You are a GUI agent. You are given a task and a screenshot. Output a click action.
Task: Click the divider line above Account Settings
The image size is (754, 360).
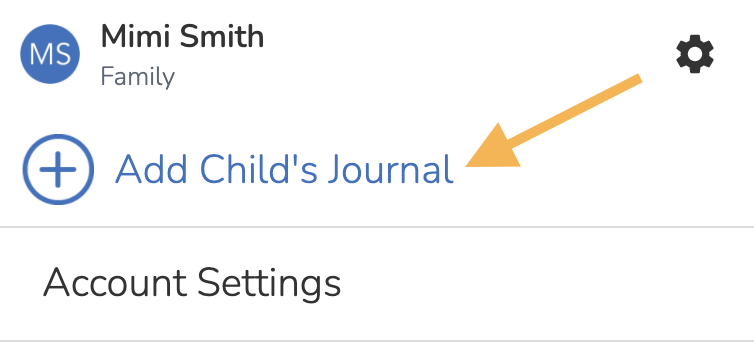(377, 226)
